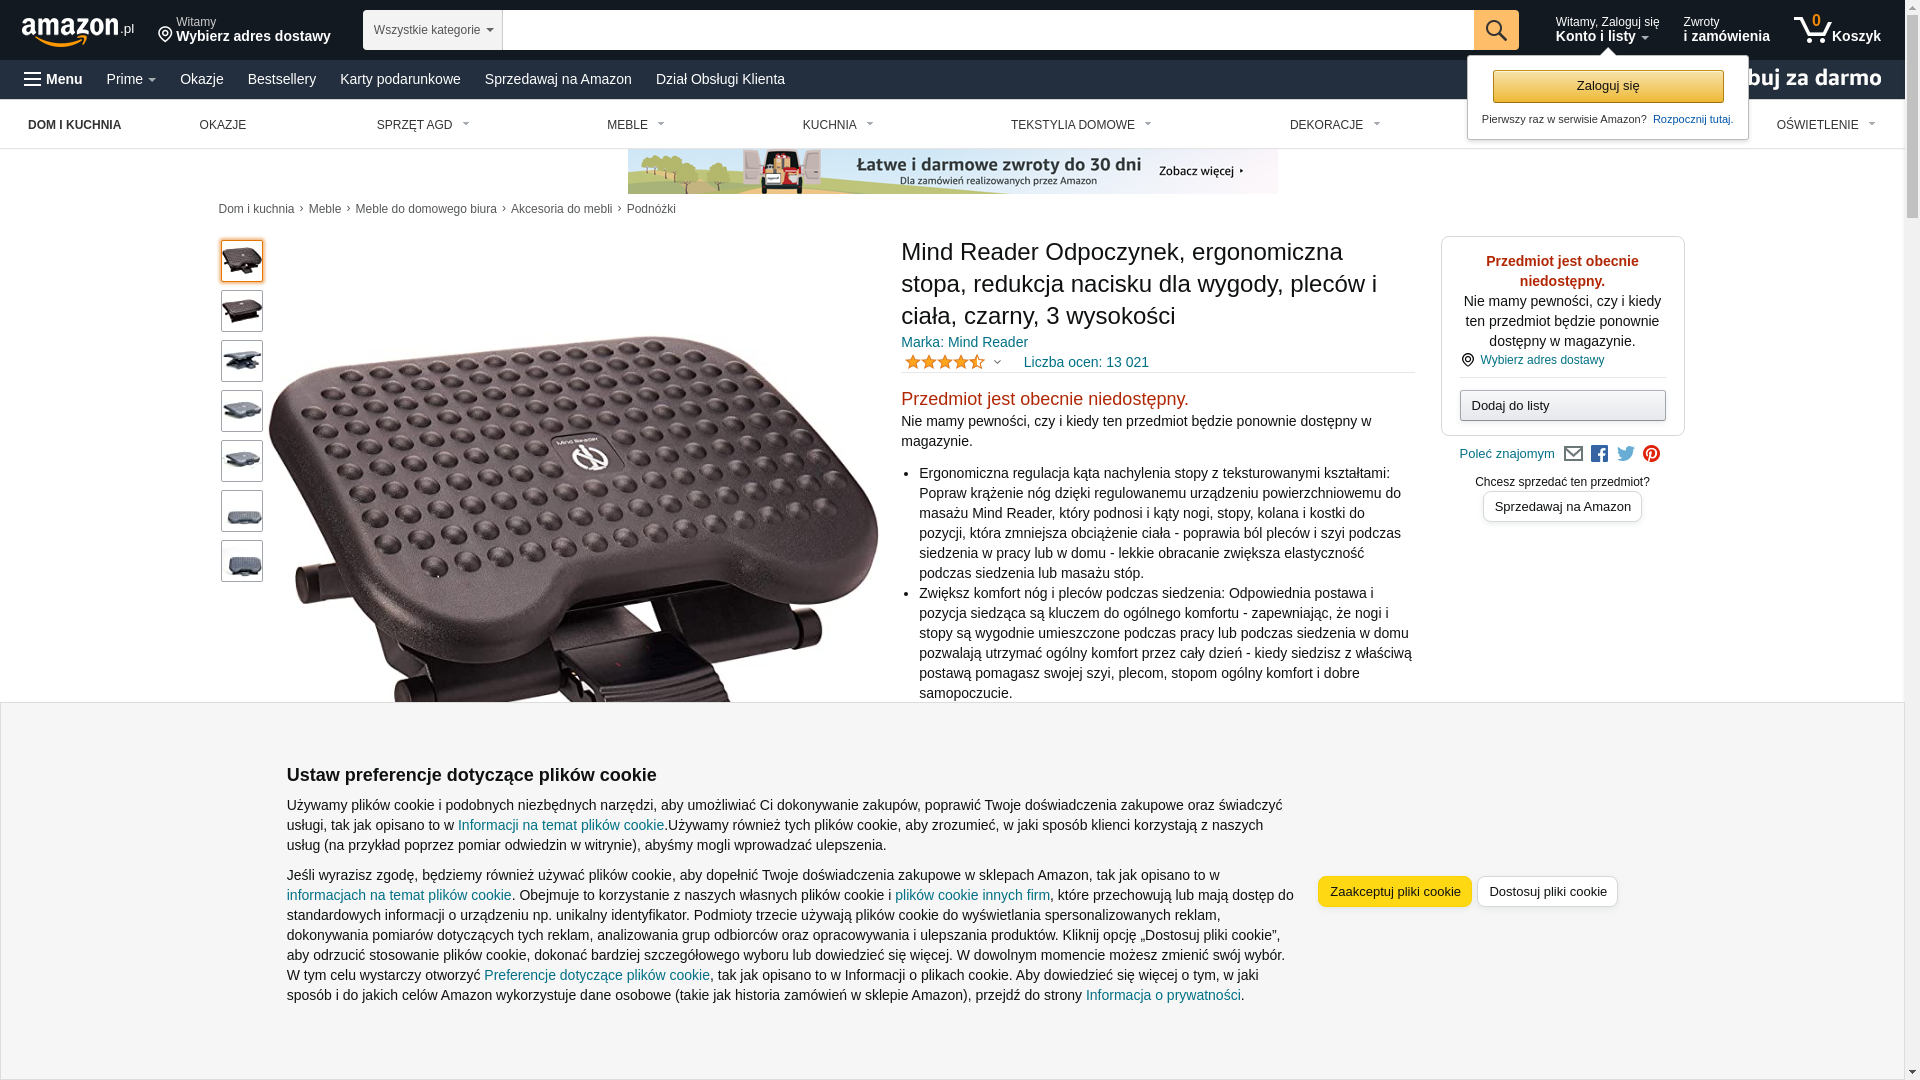This screenshot has height=1080, width=1920.
Task: Expand the MEBLE category menu
Action: tap(636, 125)
